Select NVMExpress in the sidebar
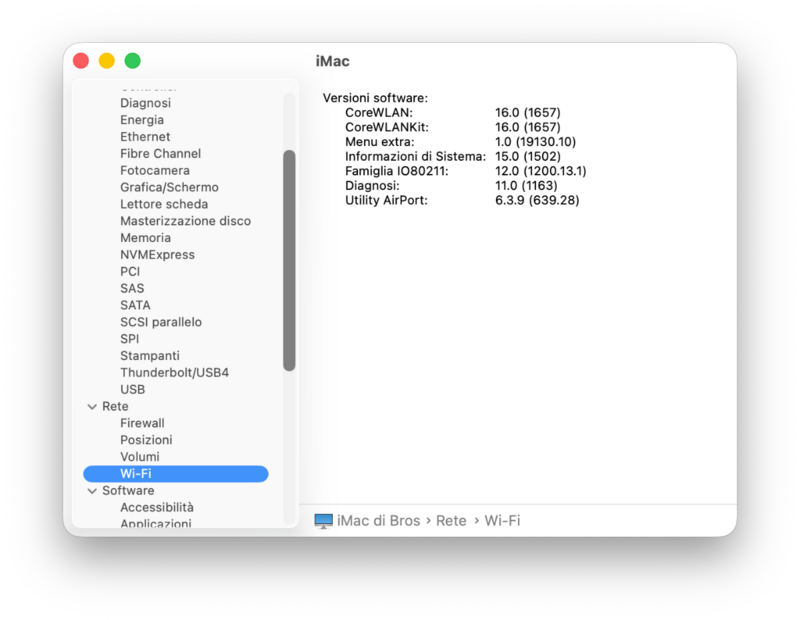This screenshot has height=620, width=800. [x=157, y=255]
